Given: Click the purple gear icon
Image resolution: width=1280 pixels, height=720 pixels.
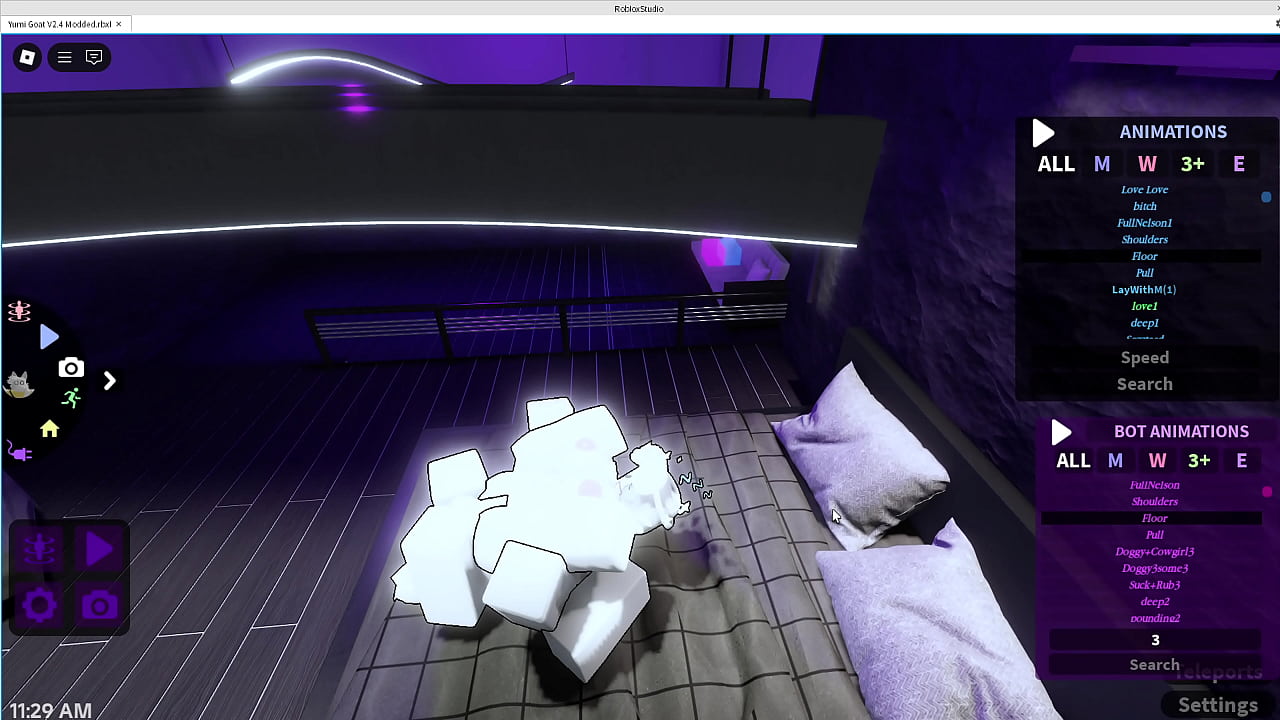Looking at the screenshot, I should [x=40, y=605].
